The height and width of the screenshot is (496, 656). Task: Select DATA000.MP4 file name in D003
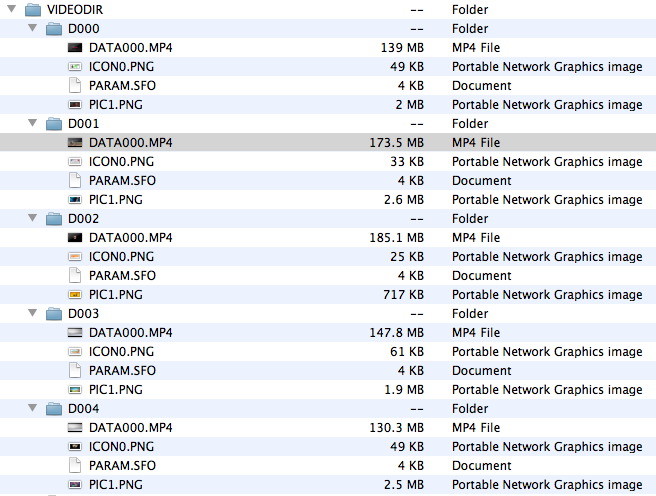point(131,332)
